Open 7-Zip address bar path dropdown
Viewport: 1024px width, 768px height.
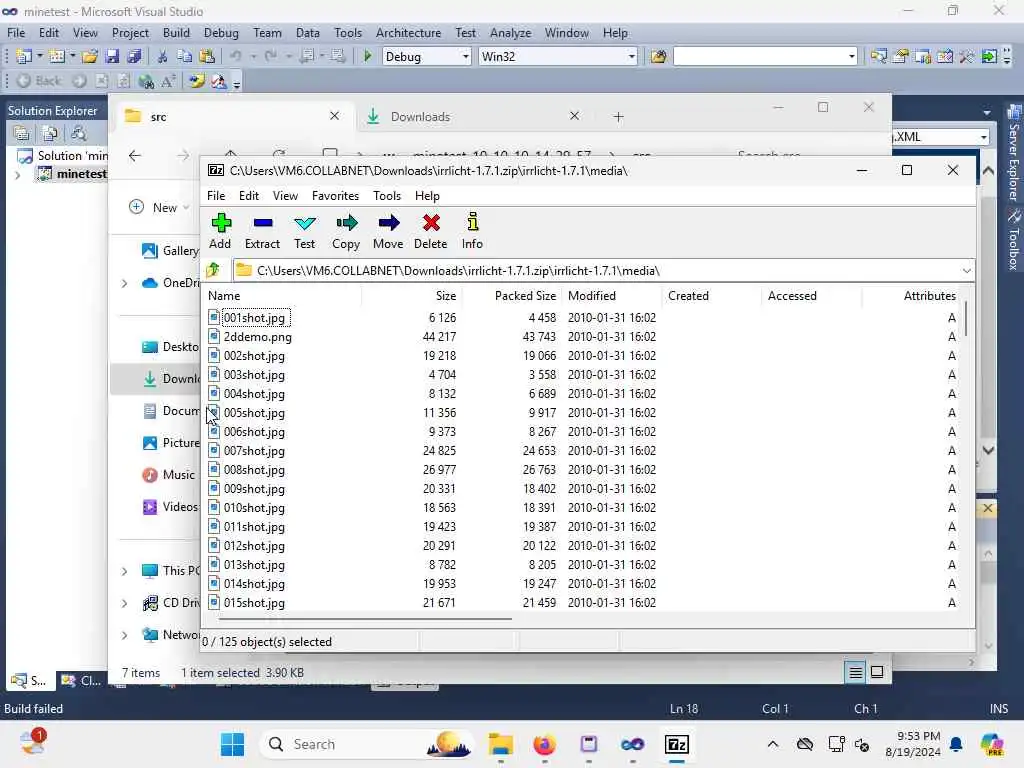(966, 270)
